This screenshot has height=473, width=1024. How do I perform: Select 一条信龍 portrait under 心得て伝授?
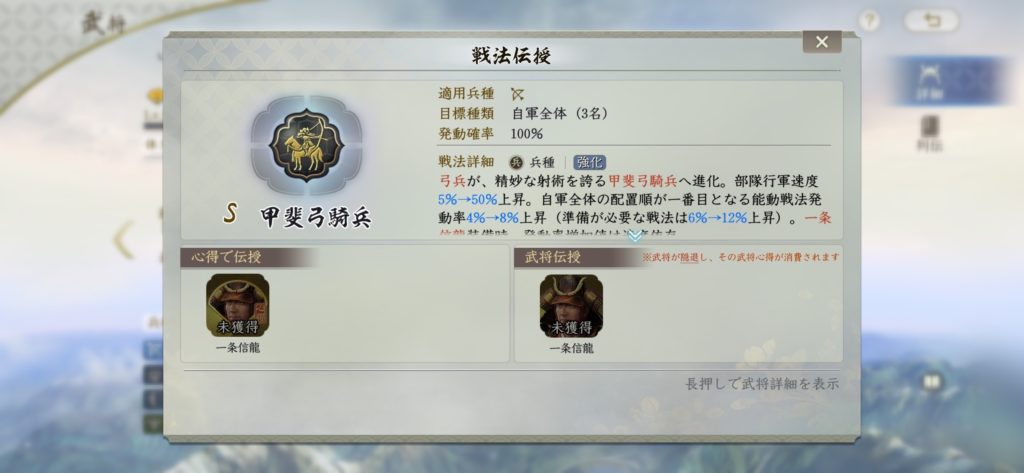(x=238, y=306)
